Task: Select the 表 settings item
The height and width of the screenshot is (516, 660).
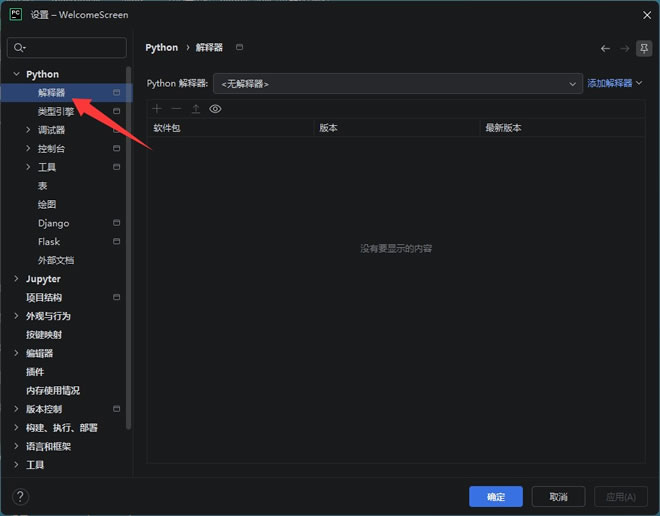Action: click(43, 186)
